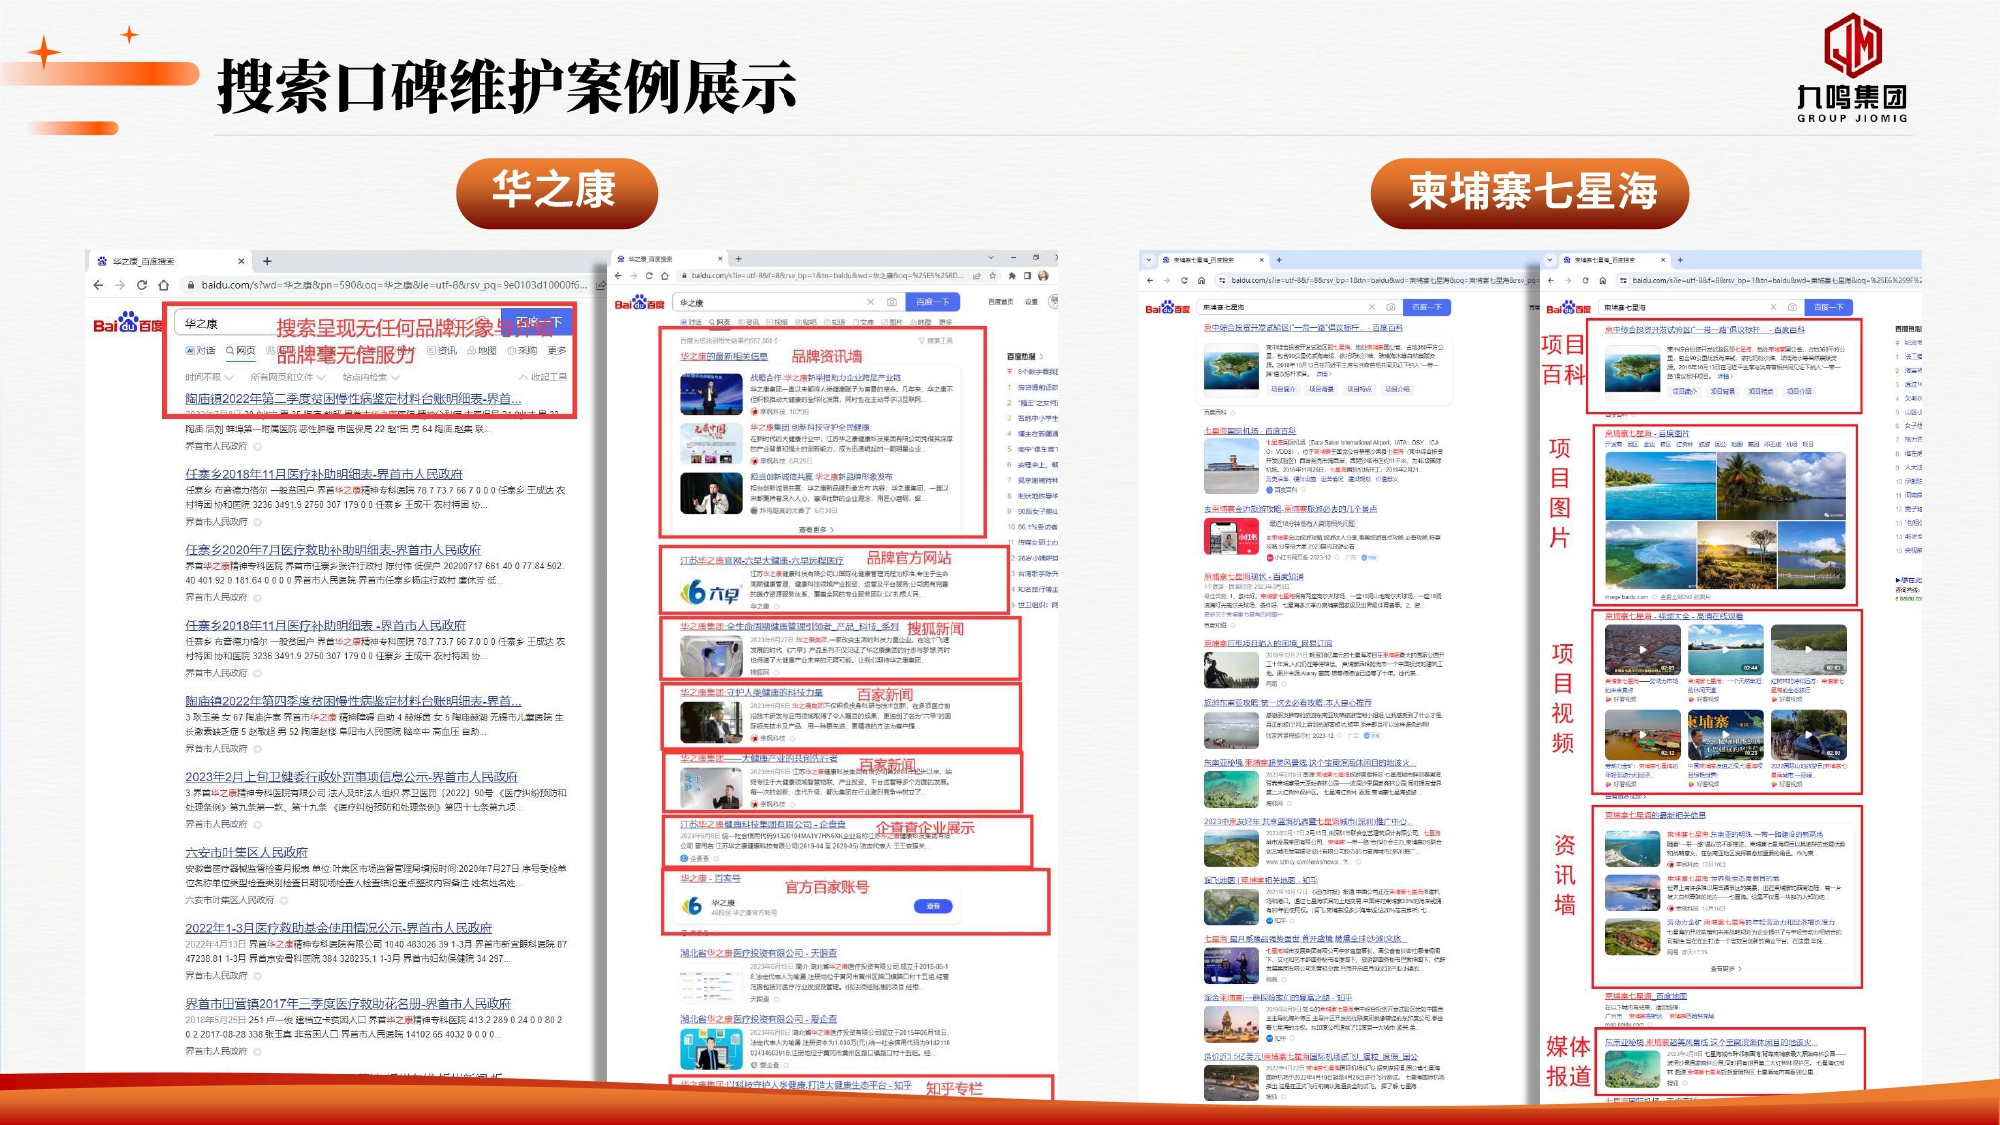Click reload icon in second 柬埔寨七星海 window
The image size is (2000, 1125).
tap(1586, 281)
